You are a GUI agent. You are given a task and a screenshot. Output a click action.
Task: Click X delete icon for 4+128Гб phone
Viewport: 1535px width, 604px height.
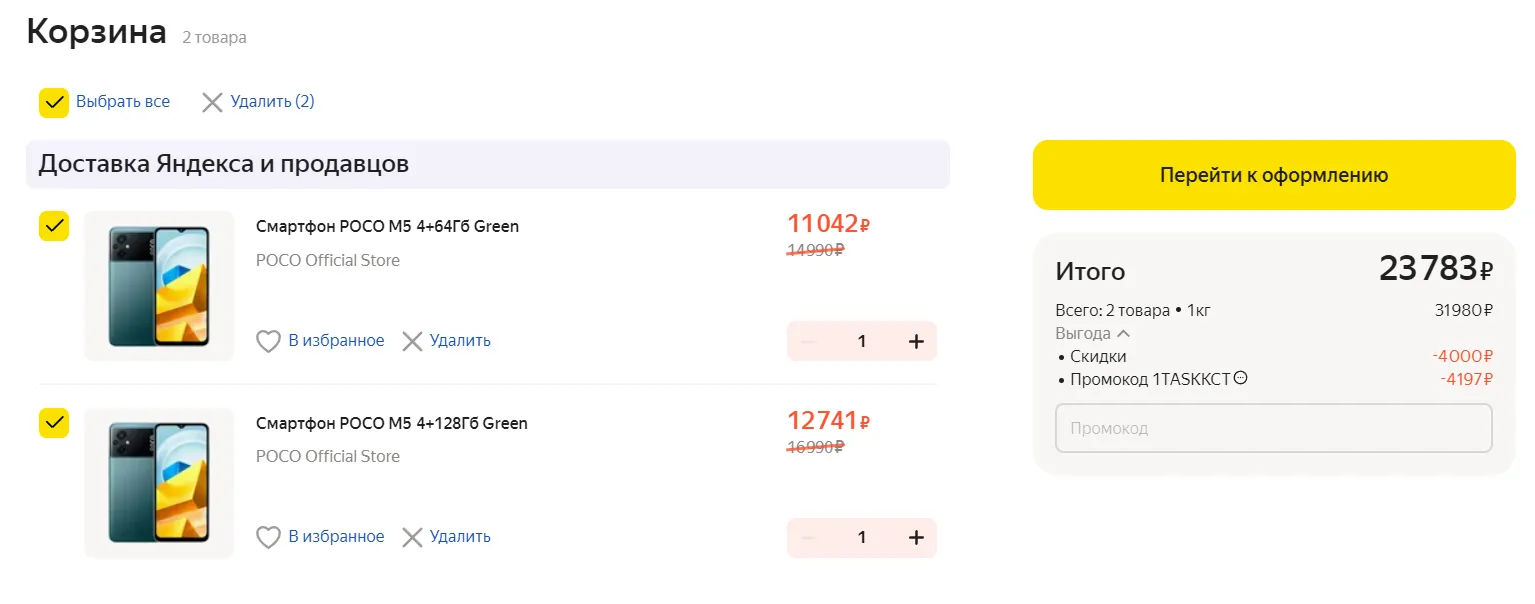(412, 538)
